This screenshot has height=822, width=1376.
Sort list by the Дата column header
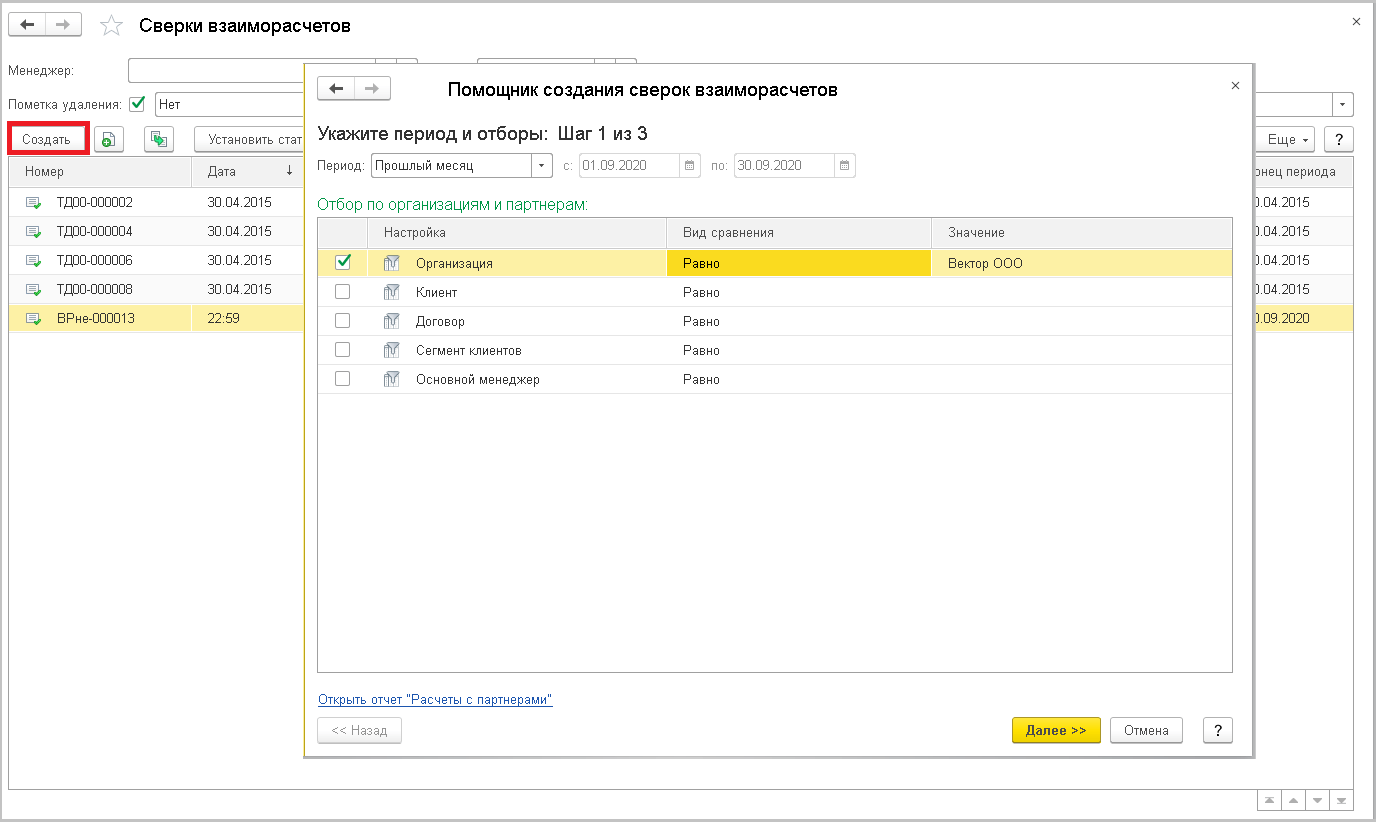tap(245, 172)
